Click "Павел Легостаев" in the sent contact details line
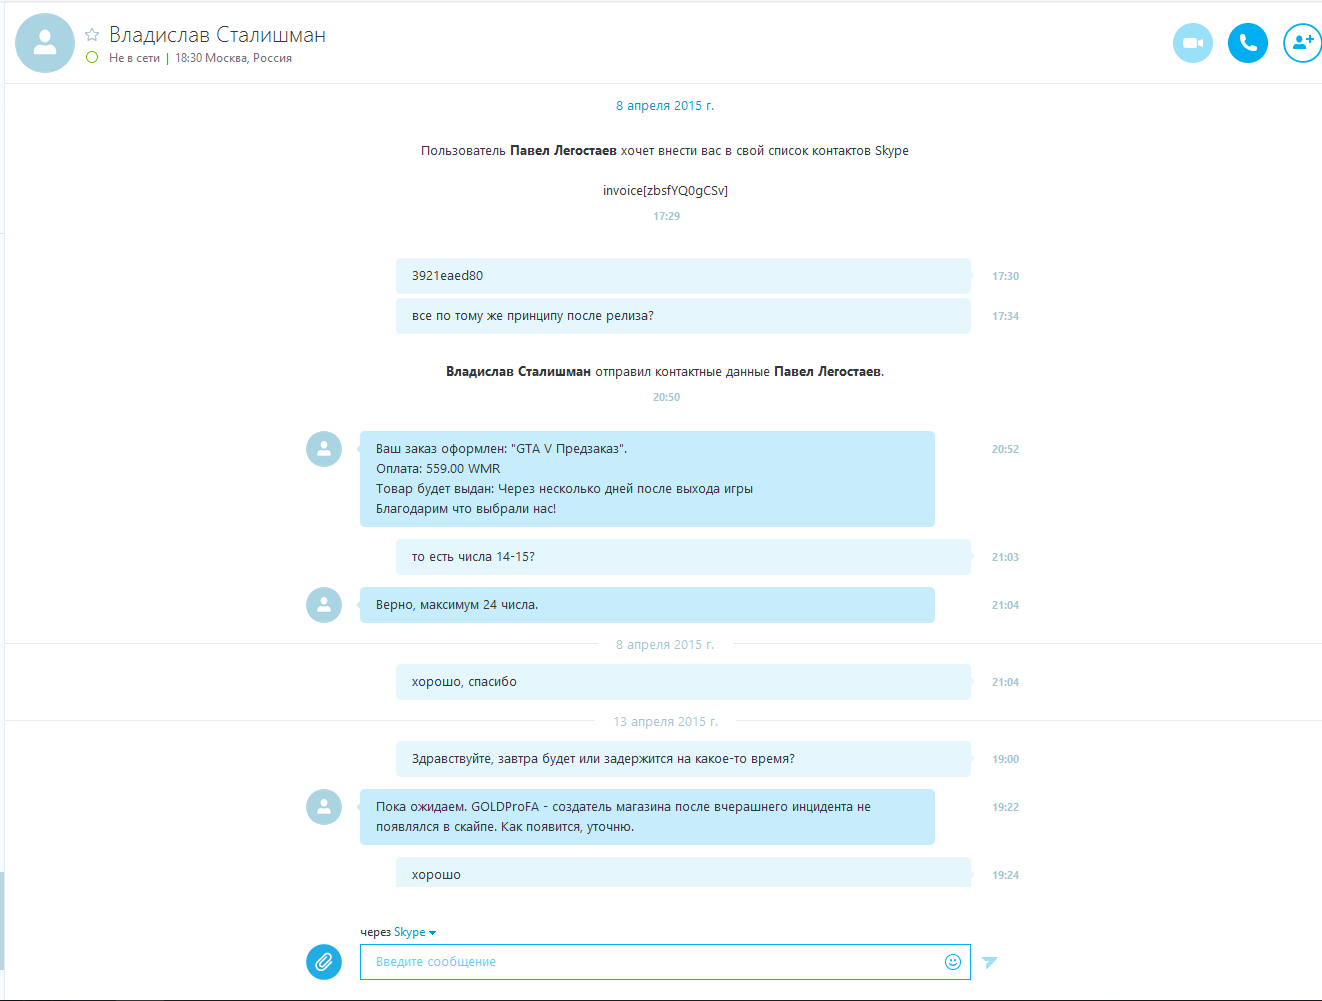 click(x=827, y=372)
